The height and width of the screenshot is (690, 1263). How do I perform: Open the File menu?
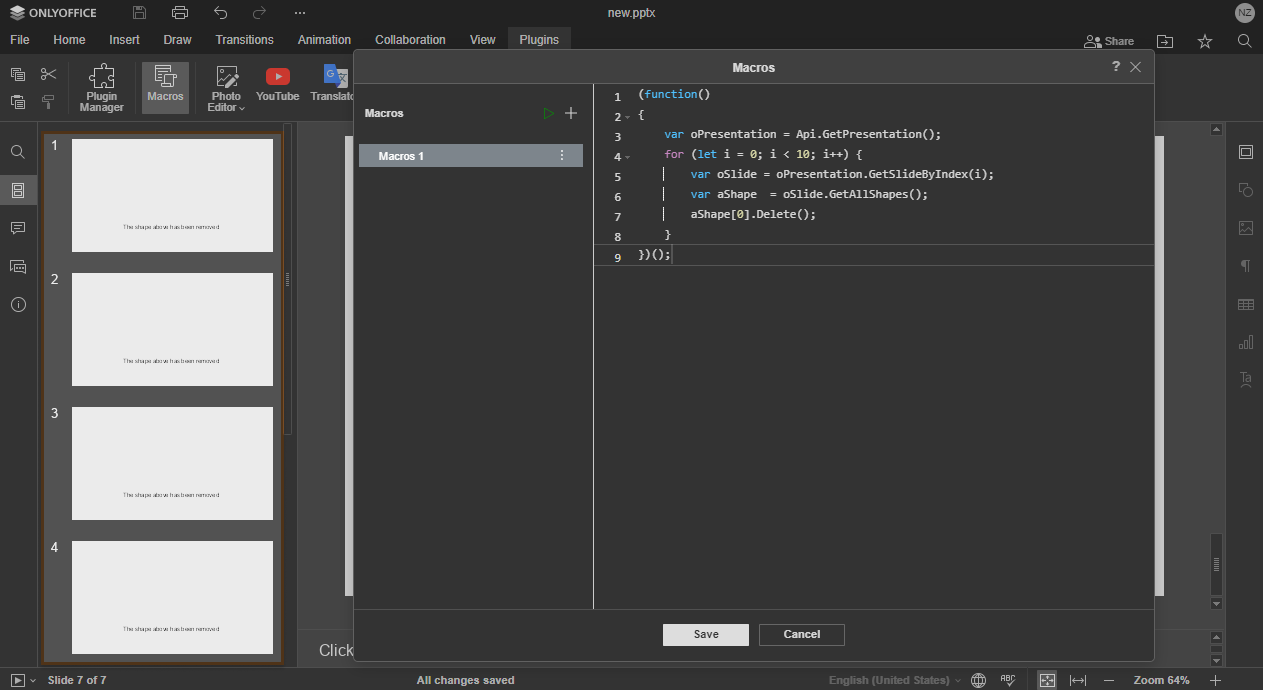click(x=19, y=40)
